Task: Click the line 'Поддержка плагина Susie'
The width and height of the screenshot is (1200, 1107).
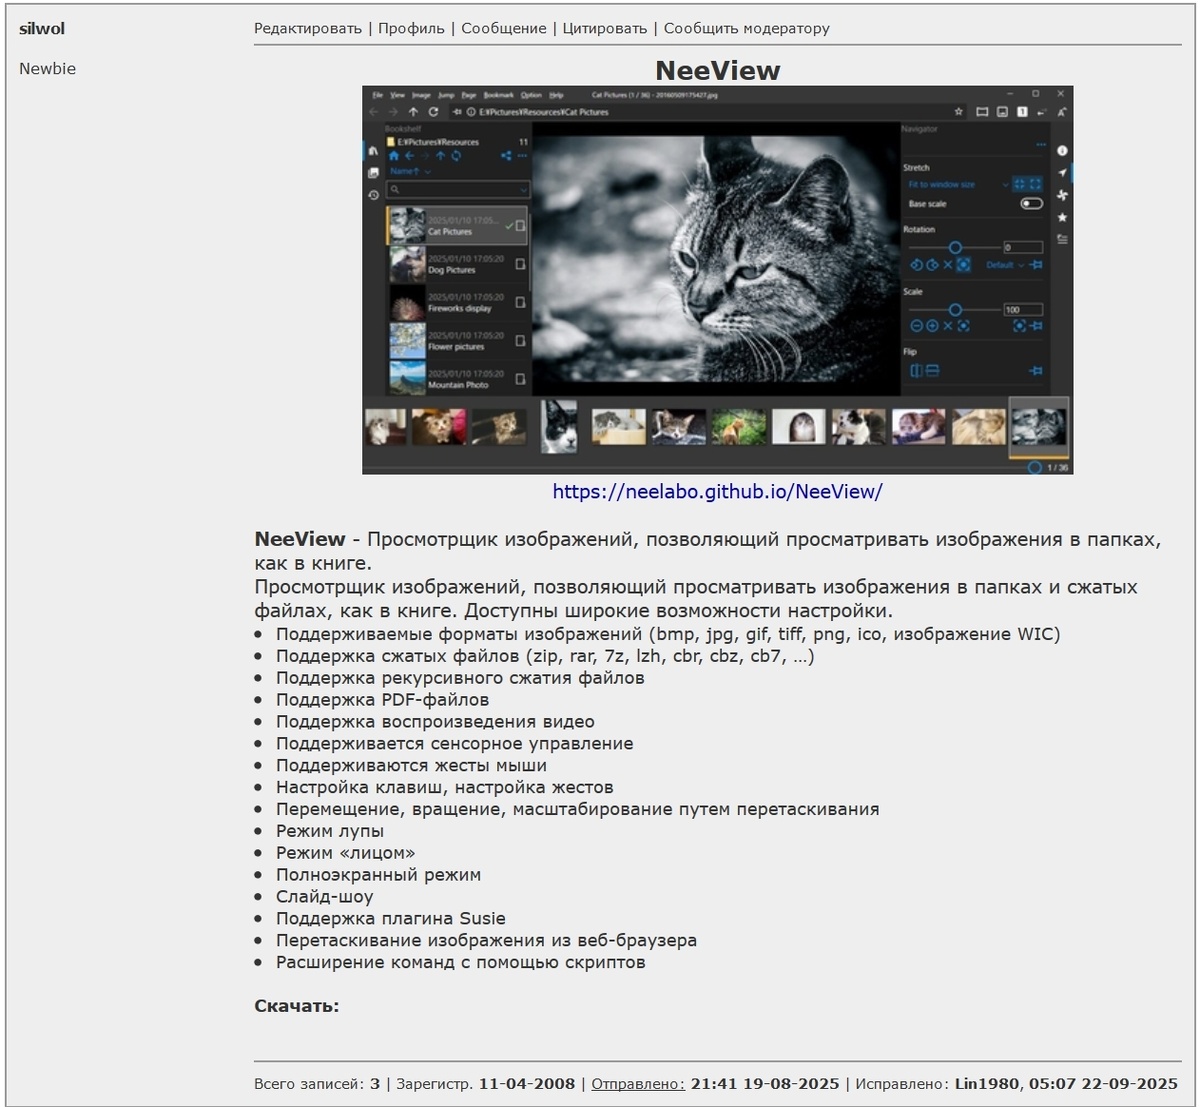Action: [x=391, y=920]
